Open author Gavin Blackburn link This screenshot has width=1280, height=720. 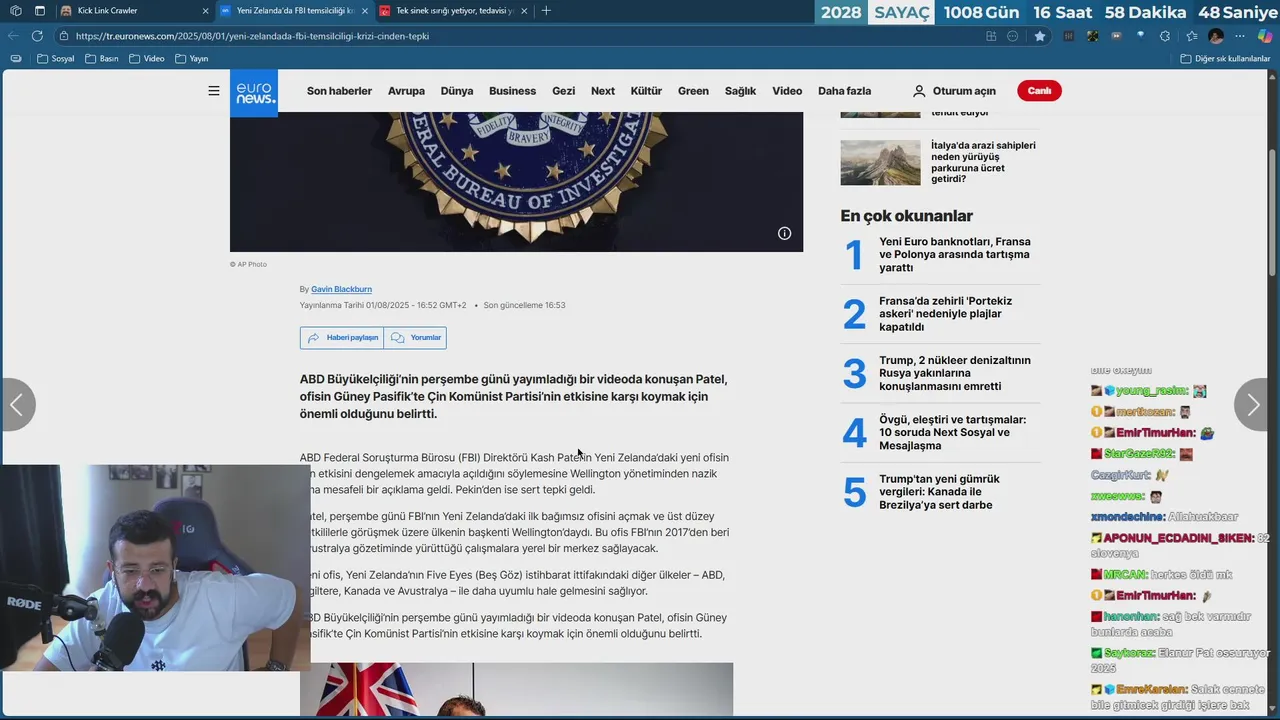coord(341,289)
